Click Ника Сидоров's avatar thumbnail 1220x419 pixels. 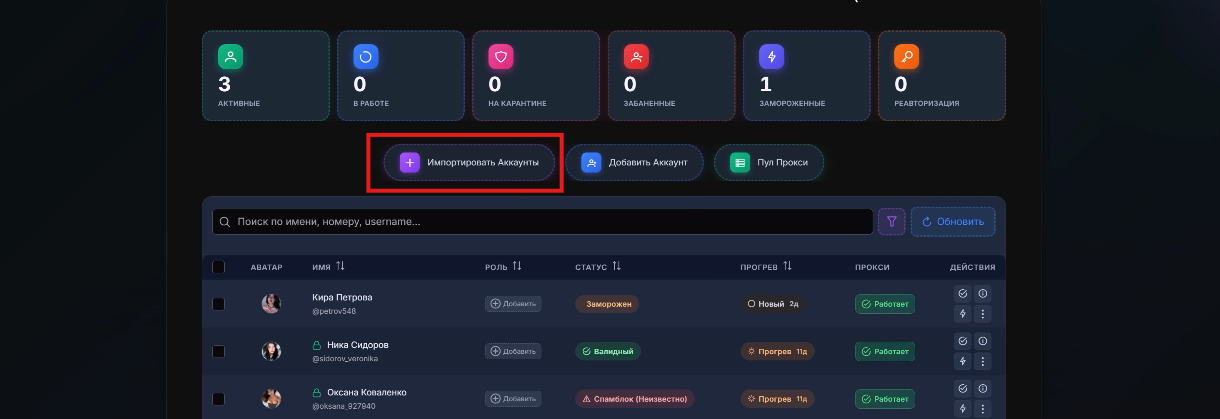[271, 351]
